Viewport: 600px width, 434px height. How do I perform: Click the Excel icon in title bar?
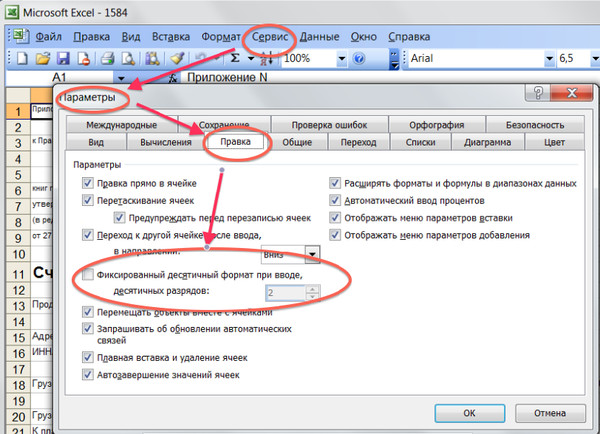coord(12,12)
